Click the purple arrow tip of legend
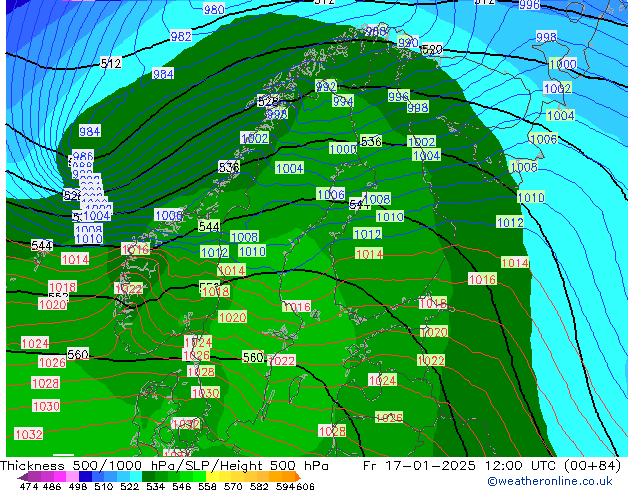634x490 pixels. [23, 477]
